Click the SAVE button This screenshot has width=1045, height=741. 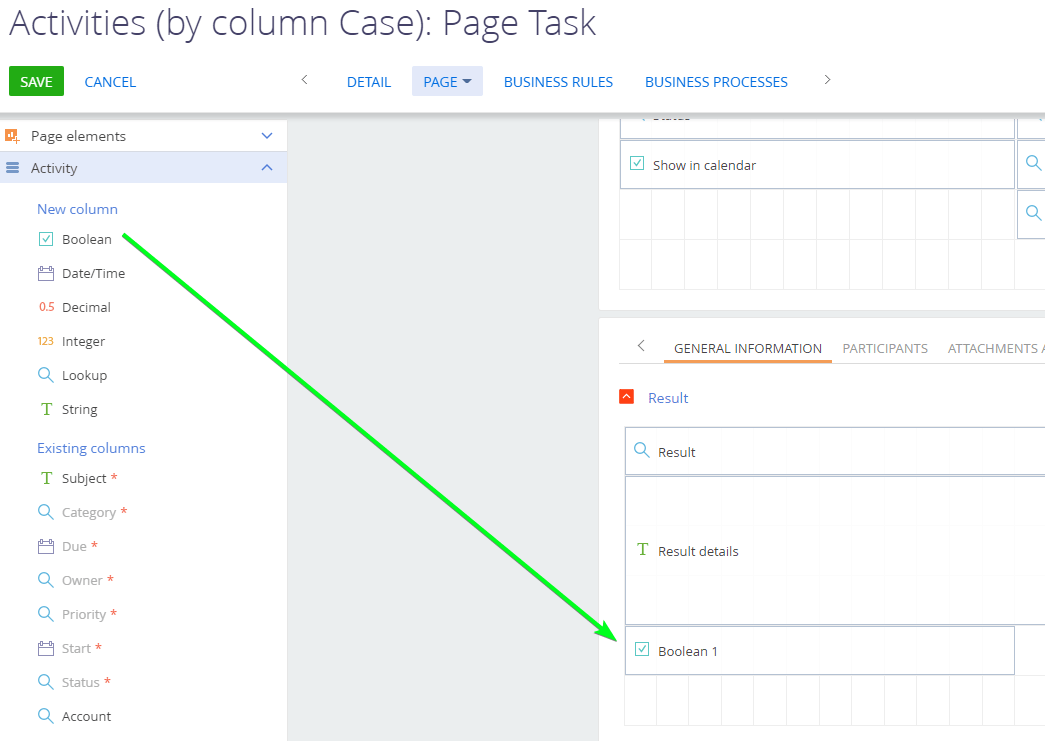coord(36,81)
